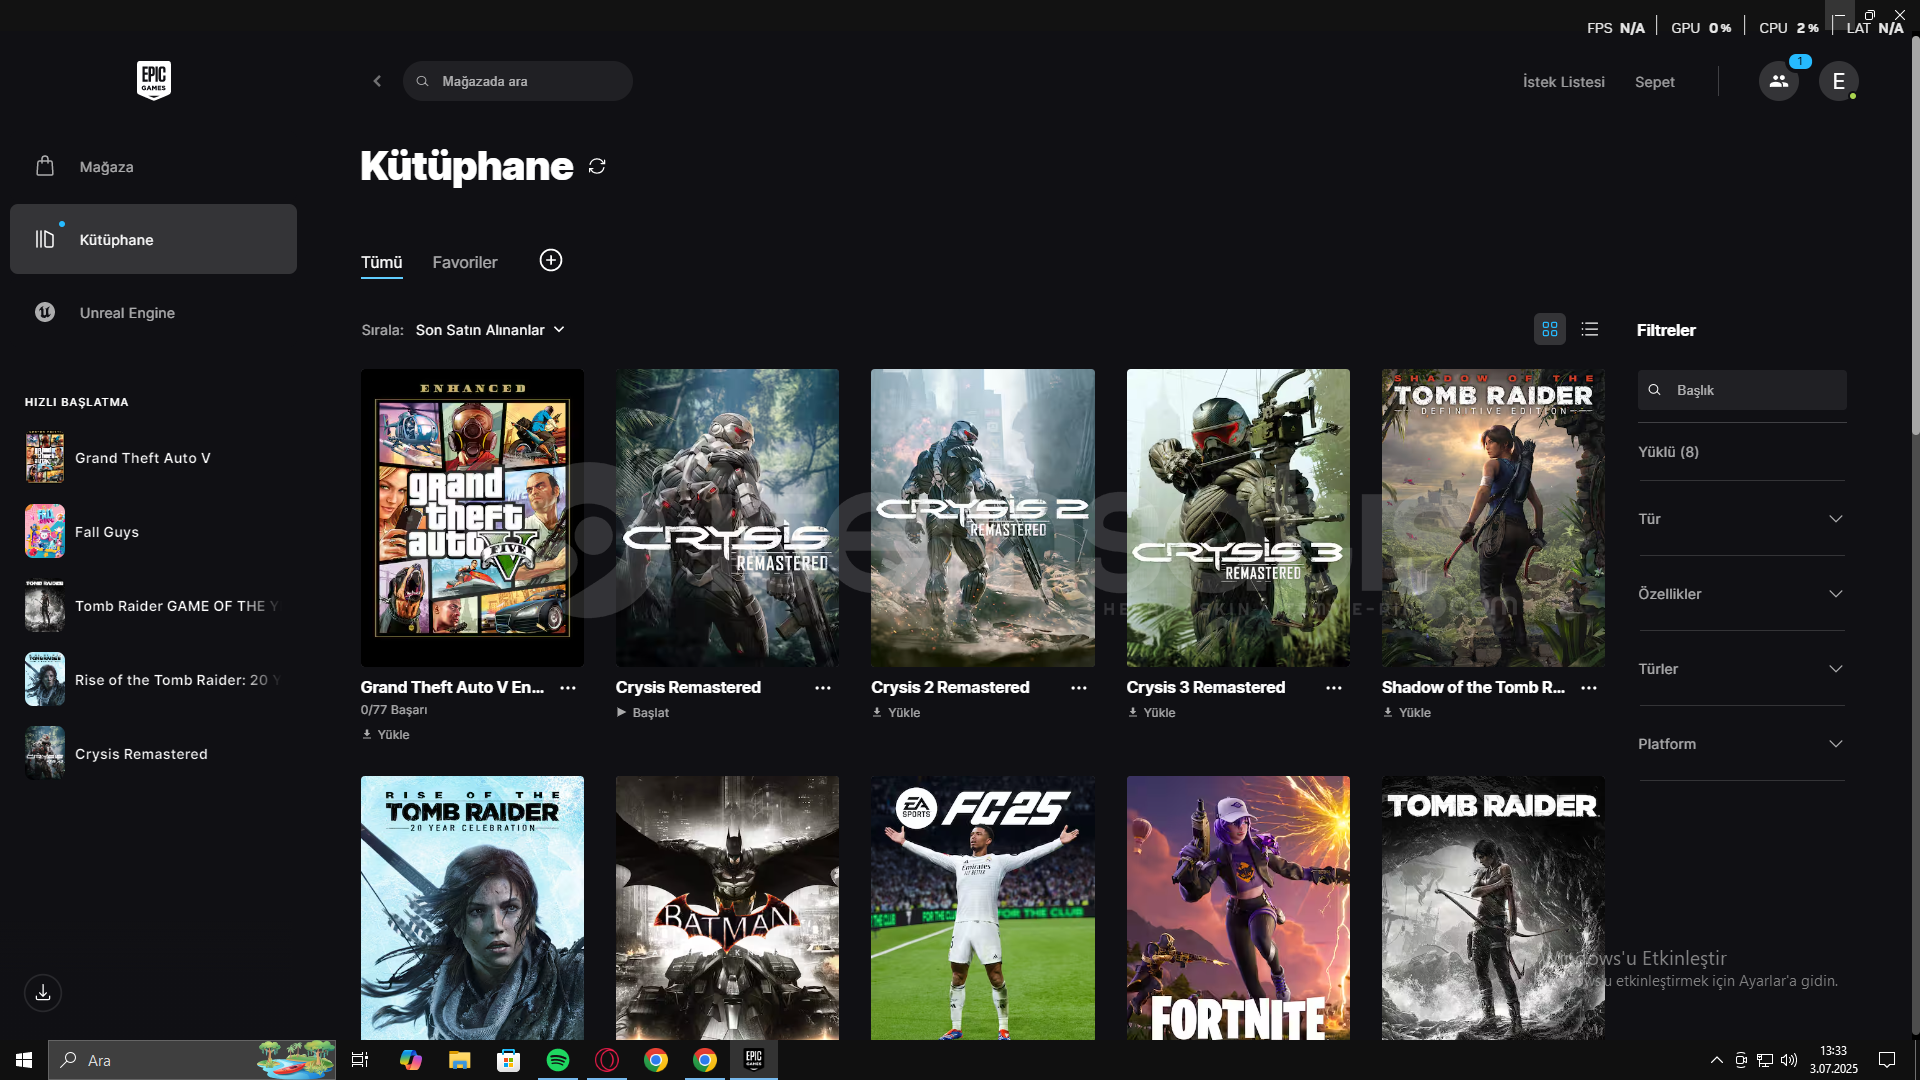Open the Copilot icon on the taskbar

coord(411,1060)
